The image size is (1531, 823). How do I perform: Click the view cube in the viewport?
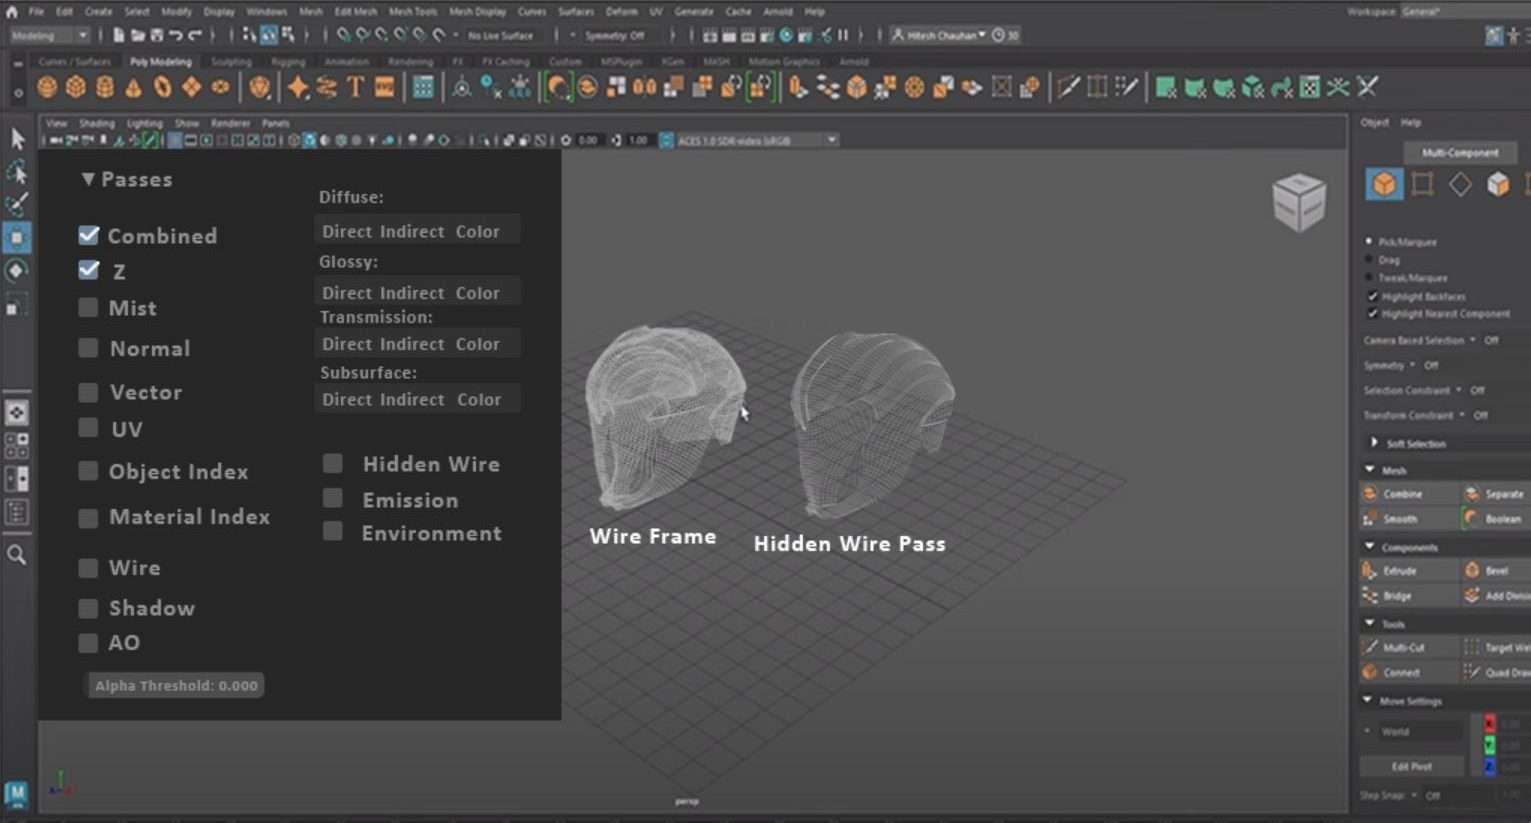(1298, 201)
